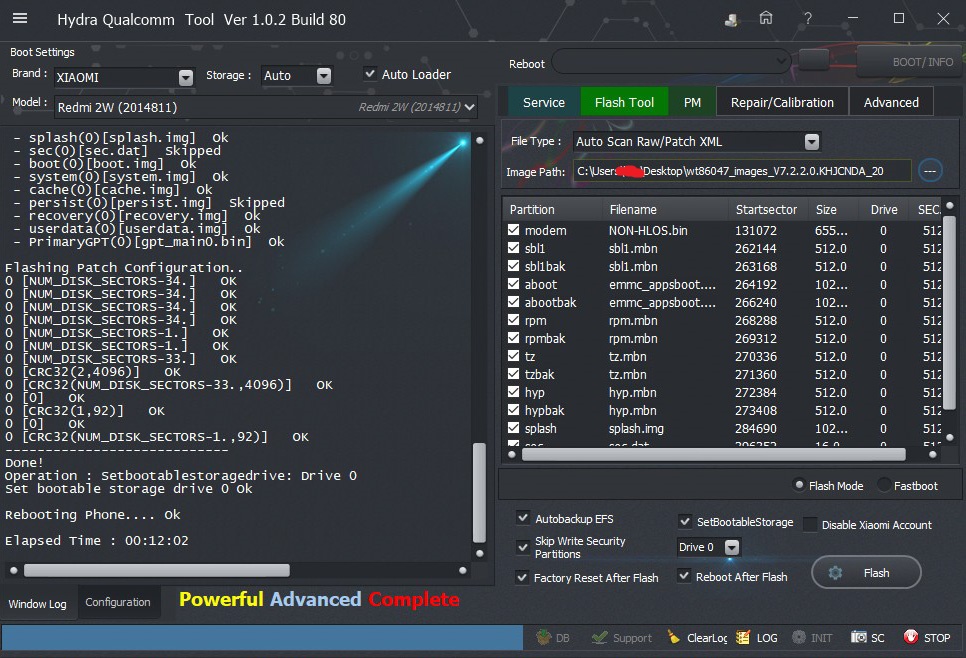Select the Flash Mode radio button
This screenshot has width=966, height=658.
(799, 485)
